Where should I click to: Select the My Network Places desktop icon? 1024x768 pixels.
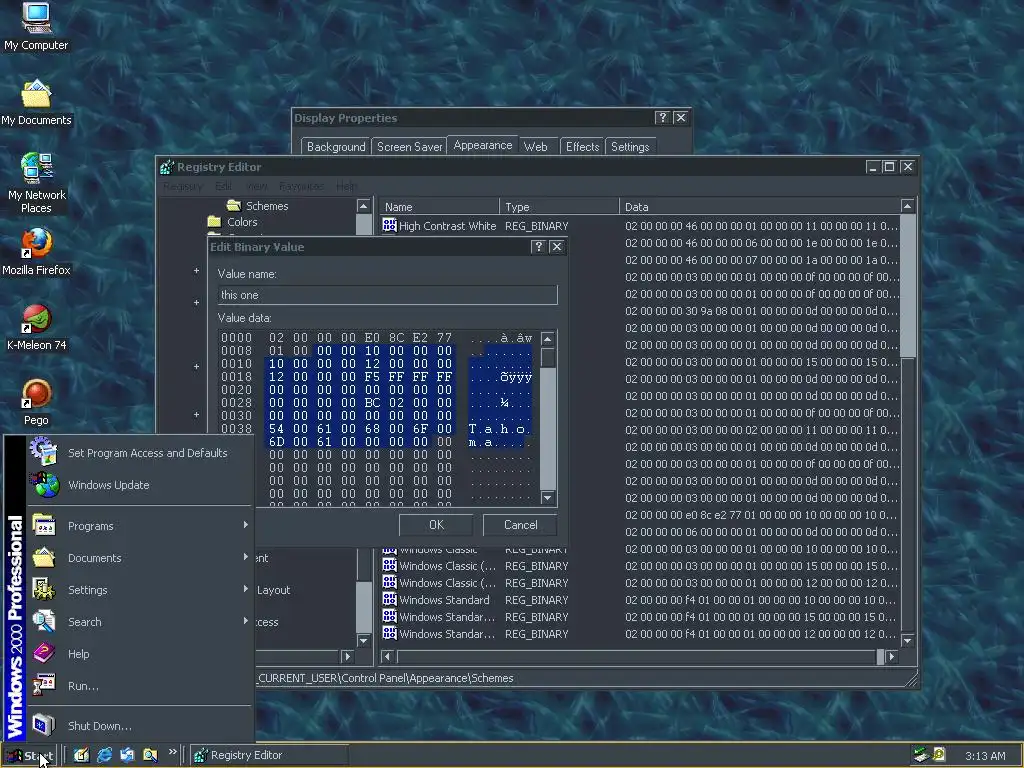pos(36,183)
